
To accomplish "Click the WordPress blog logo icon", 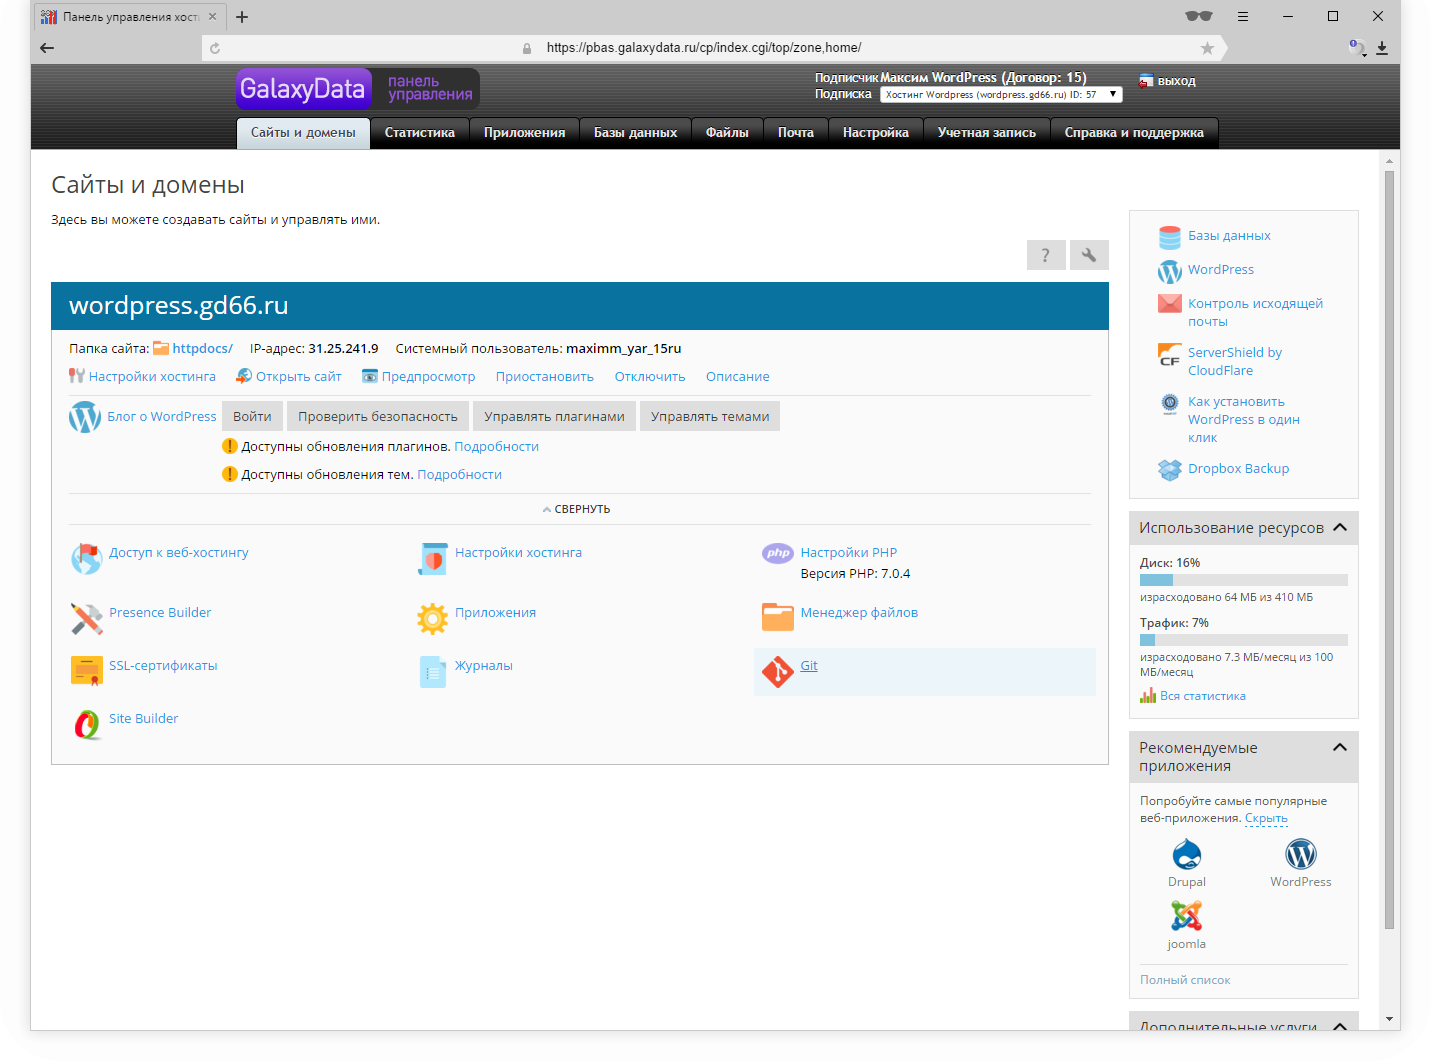I will [85, 417].
